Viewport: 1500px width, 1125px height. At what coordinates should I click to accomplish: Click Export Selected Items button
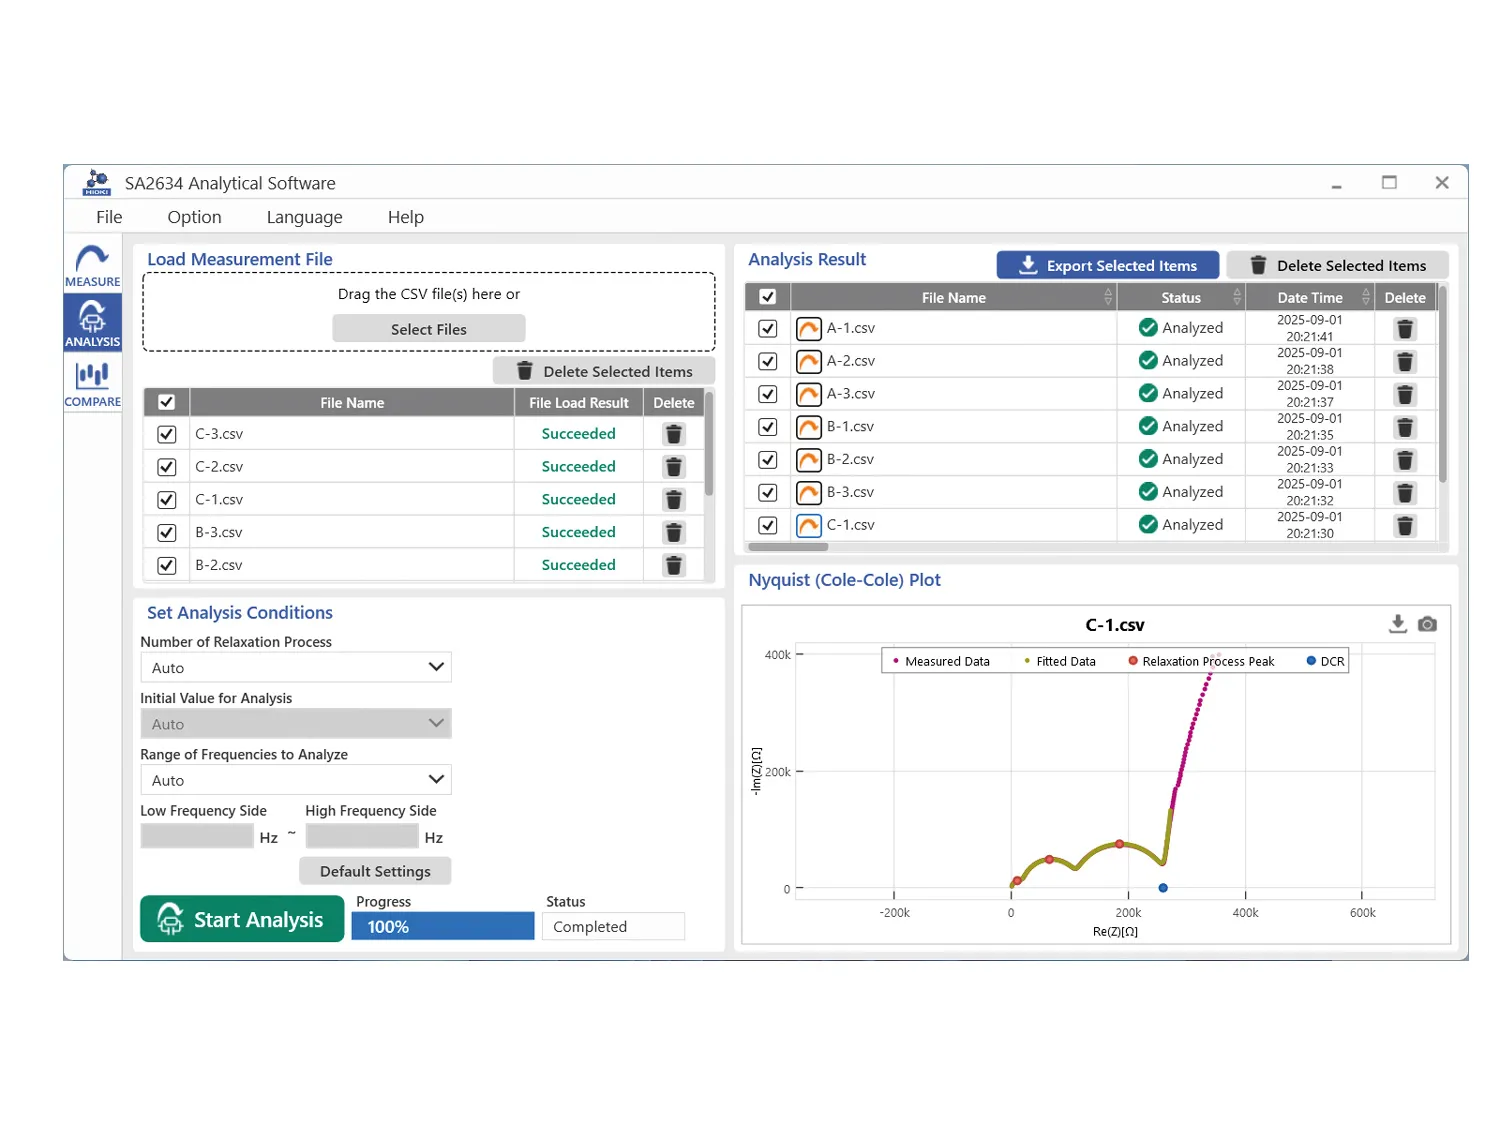1108,265
